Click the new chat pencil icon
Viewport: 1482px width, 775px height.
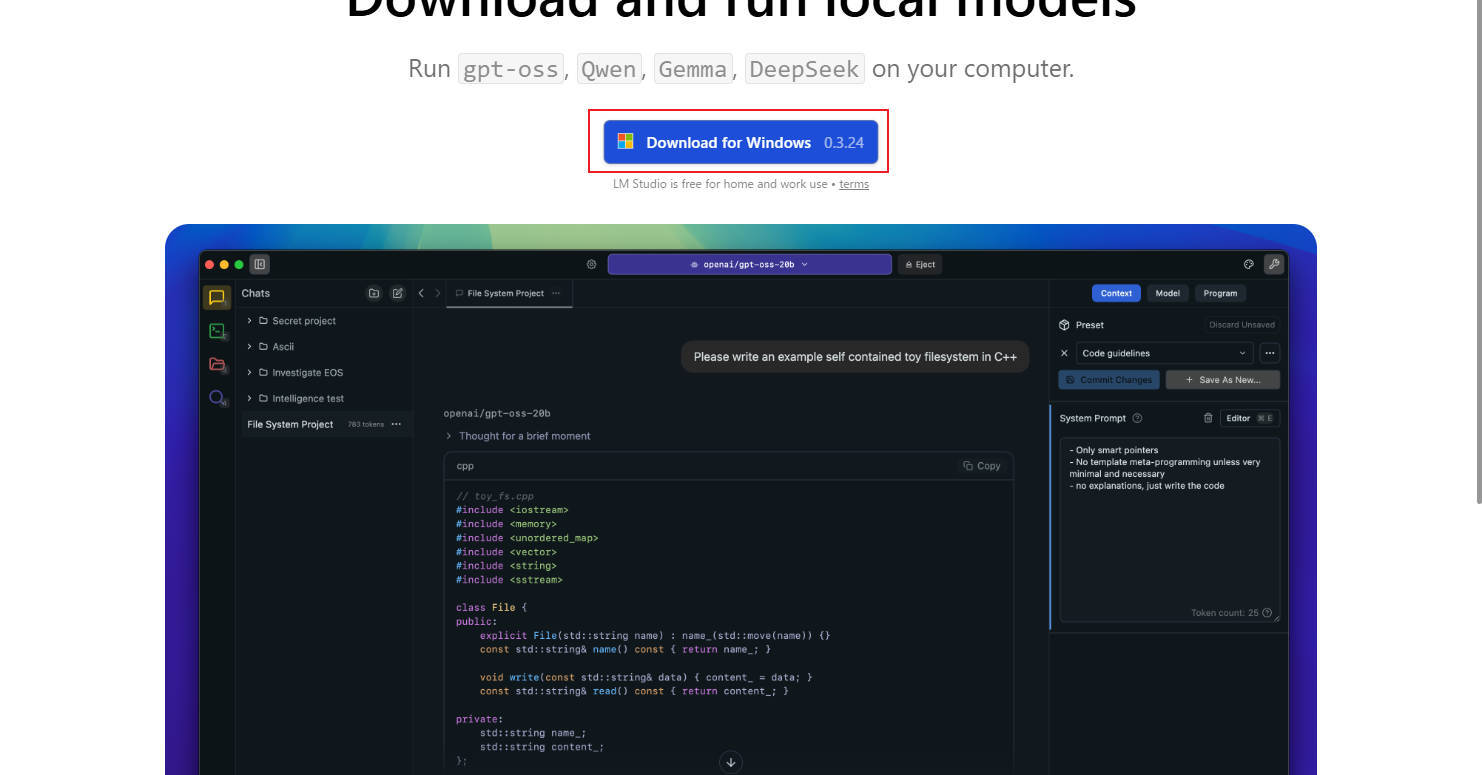pos(397,293)
